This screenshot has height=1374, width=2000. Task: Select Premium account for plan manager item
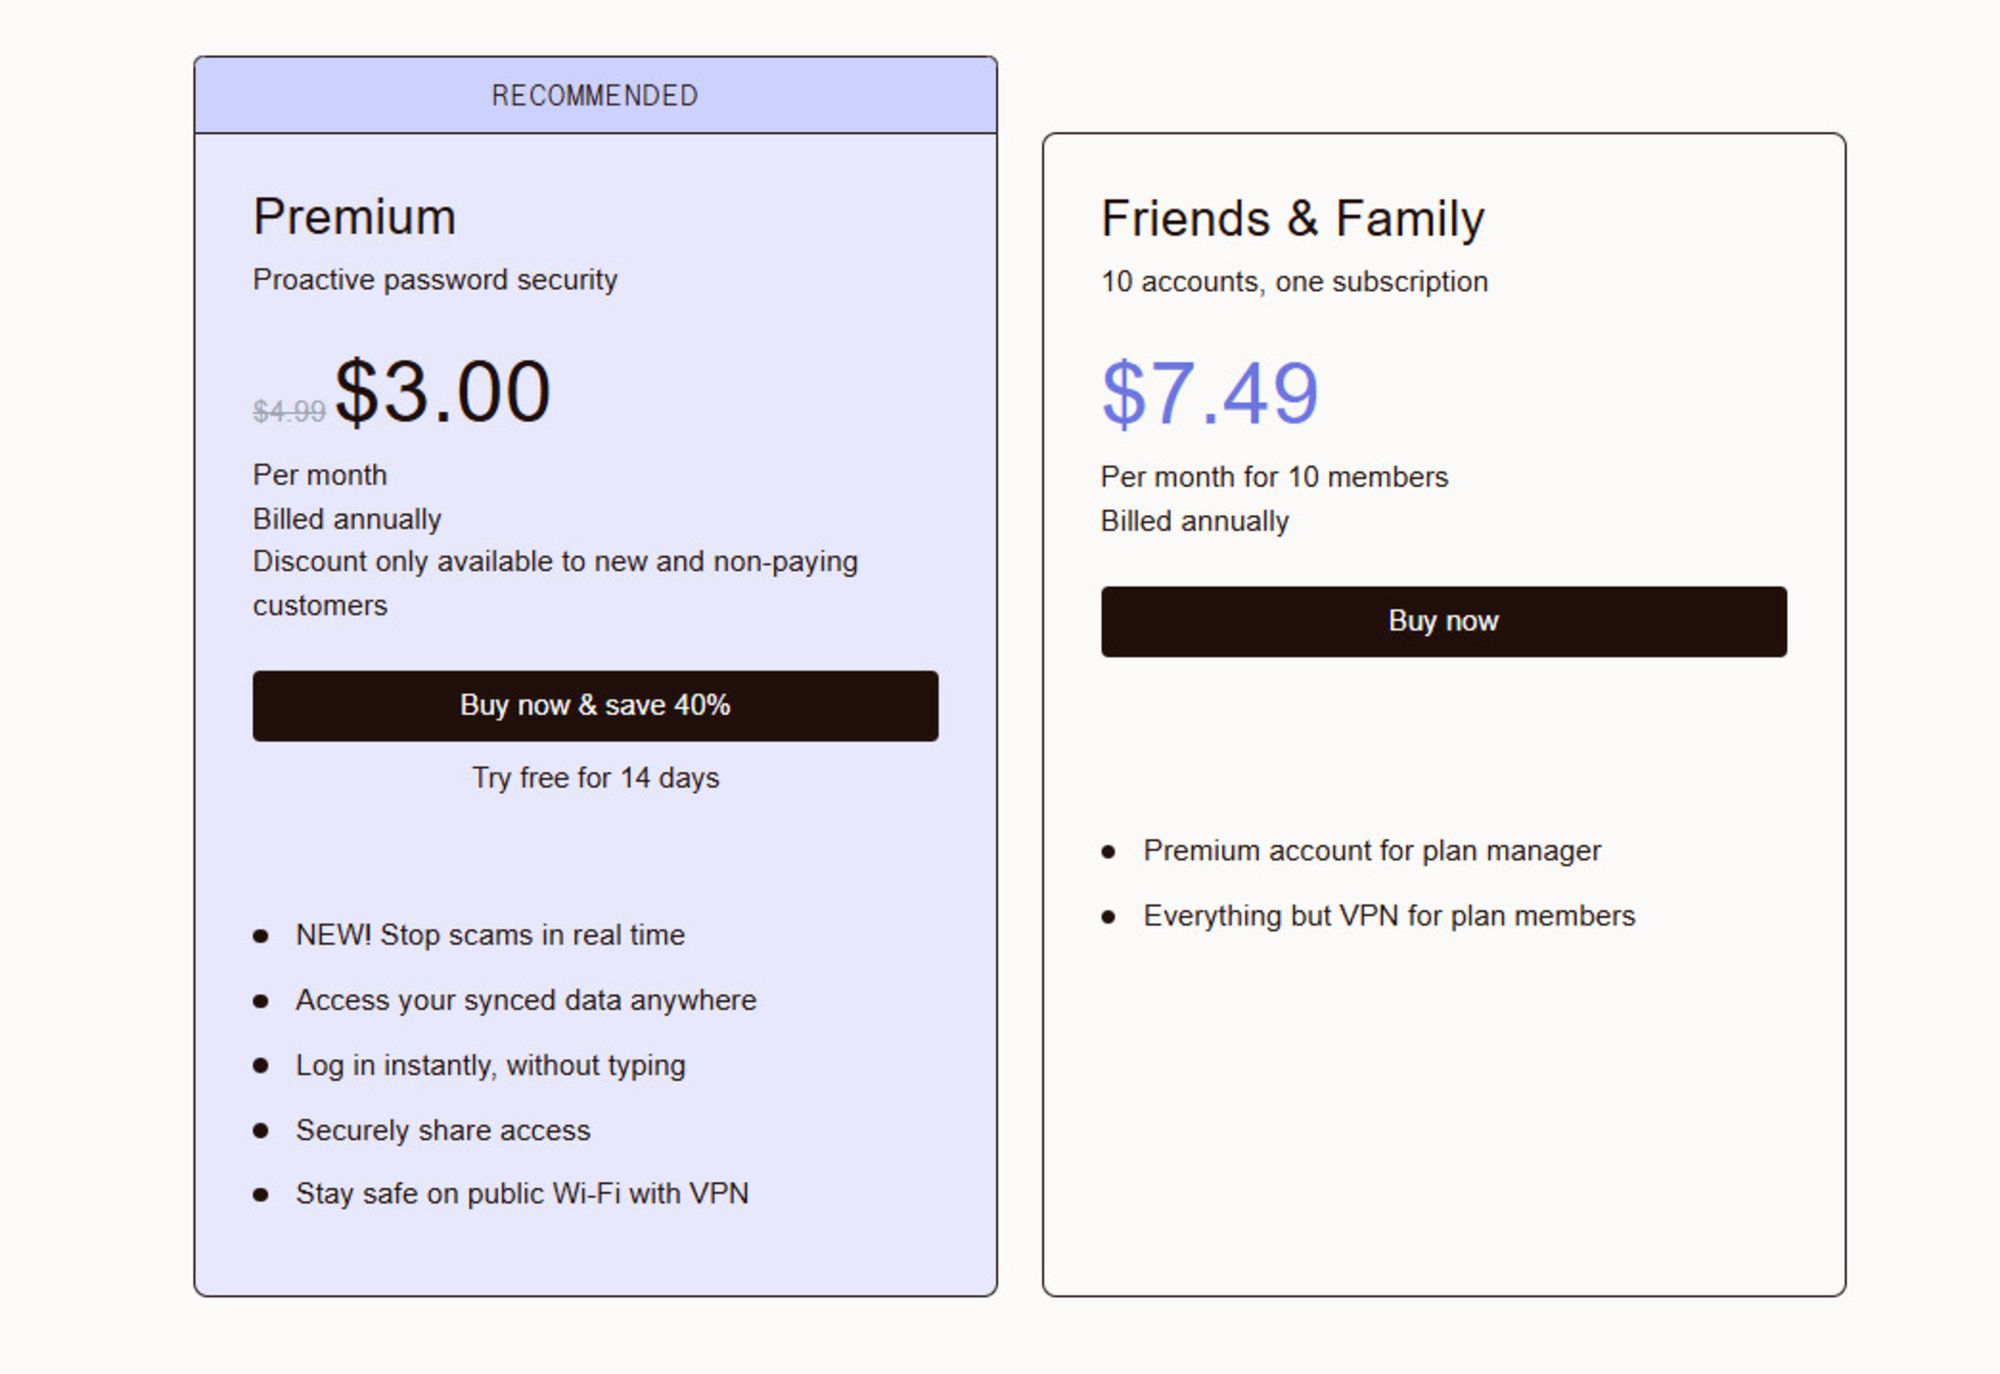1372,851
